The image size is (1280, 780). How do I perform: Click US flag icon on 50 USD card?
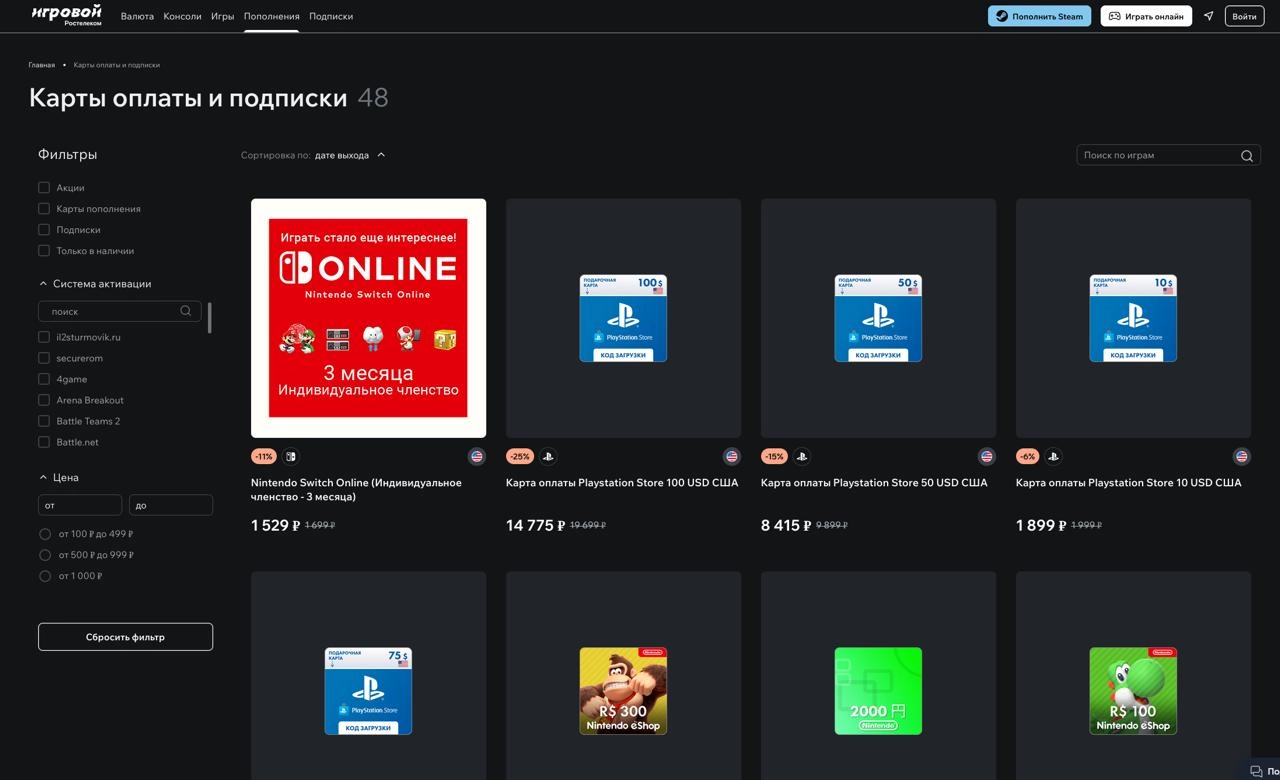coord(987,456)
